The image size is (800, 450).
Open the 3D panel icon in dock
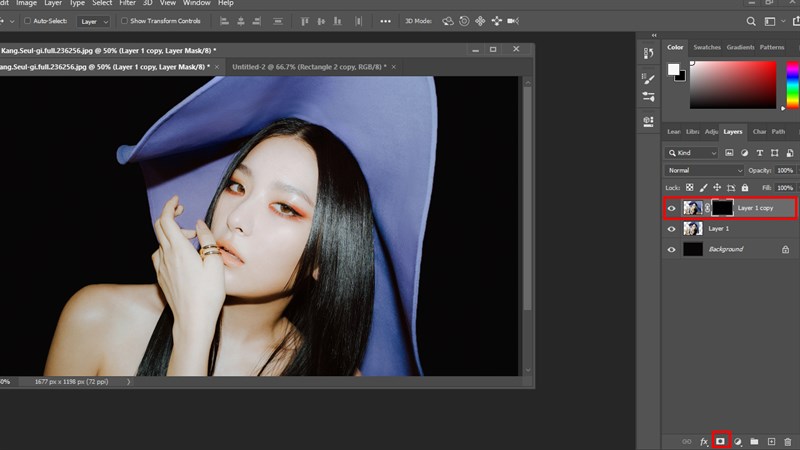click(x=648, y=121)
